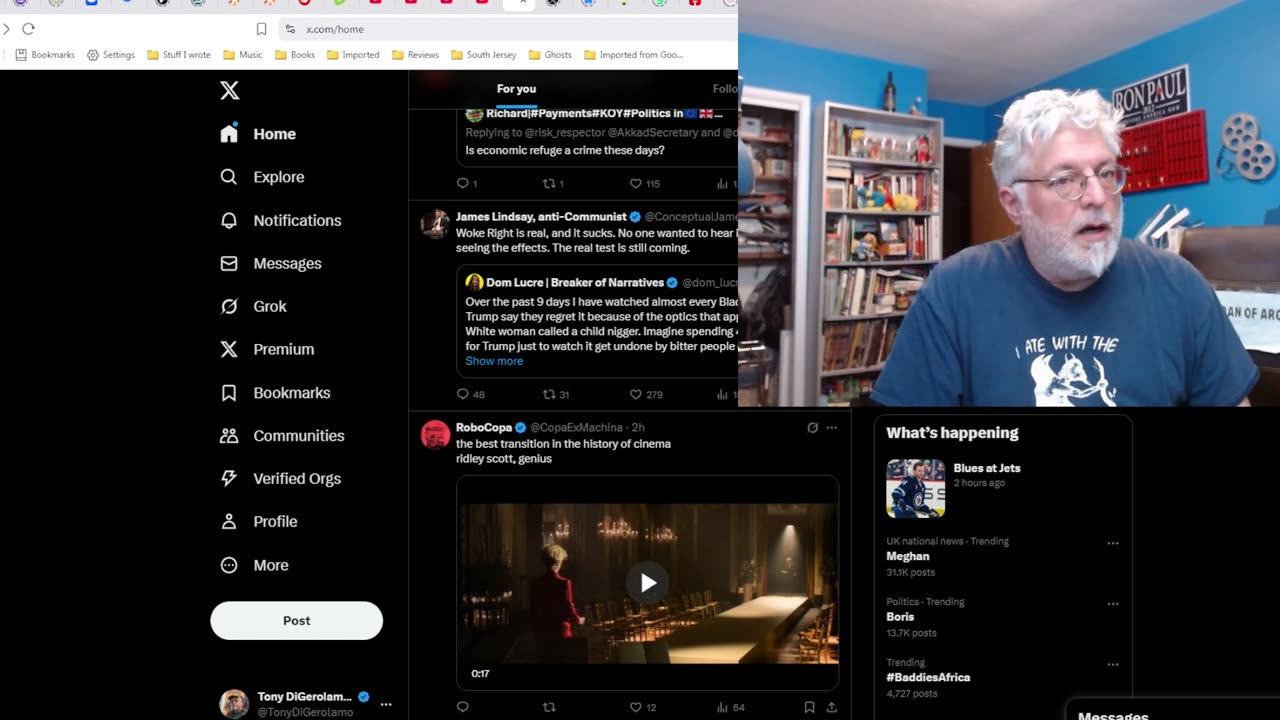
Task: Open Blues at Jets hockey thumbnail
Action: pyautogui.click(x=915, y=488)
